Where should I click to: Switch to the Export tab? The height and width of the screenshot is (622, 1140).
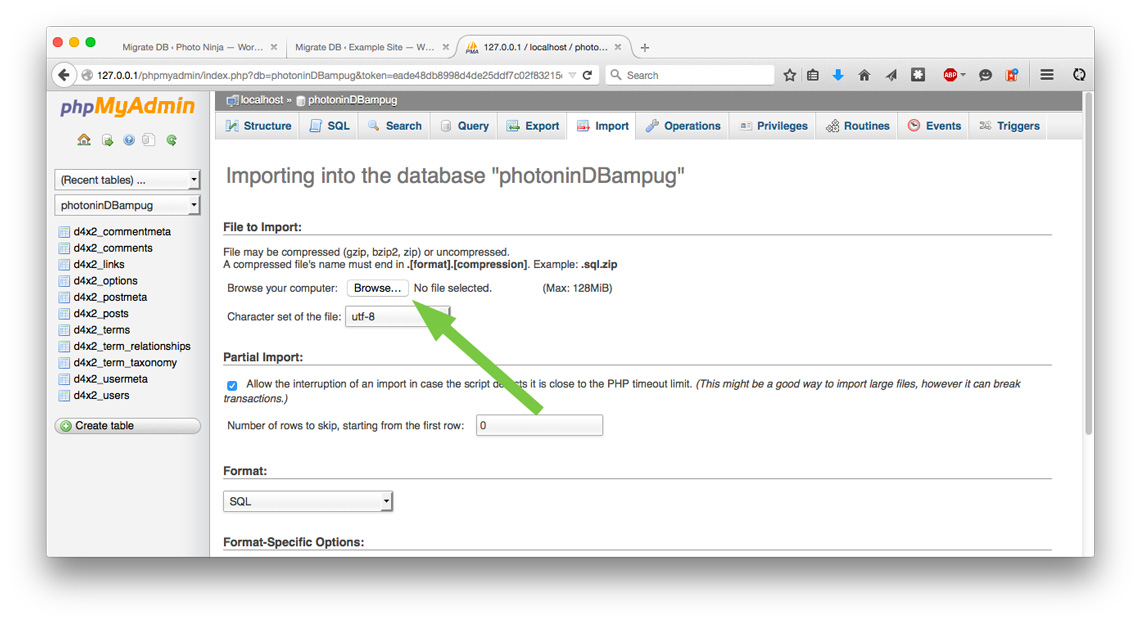pyautogui.click(x=533, y=126)
